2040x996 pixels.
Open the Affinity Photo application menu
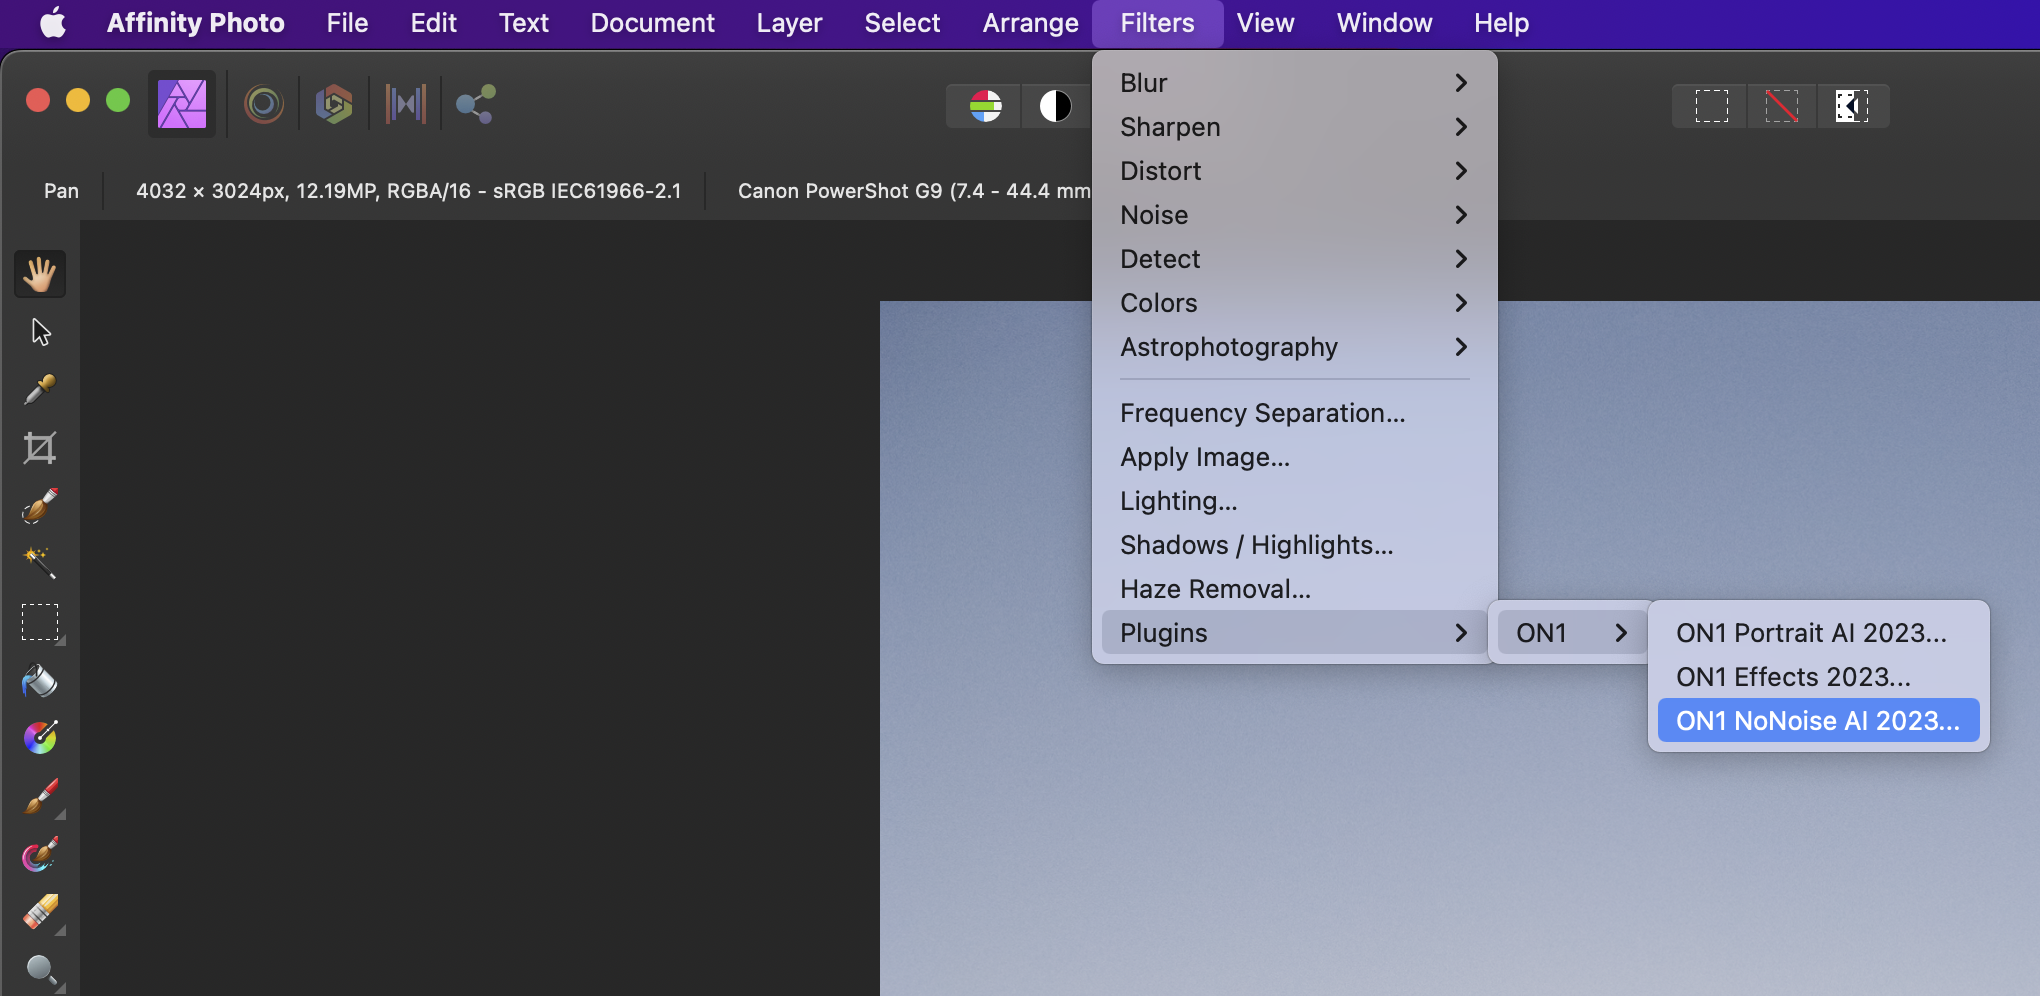tap(196, 23)
